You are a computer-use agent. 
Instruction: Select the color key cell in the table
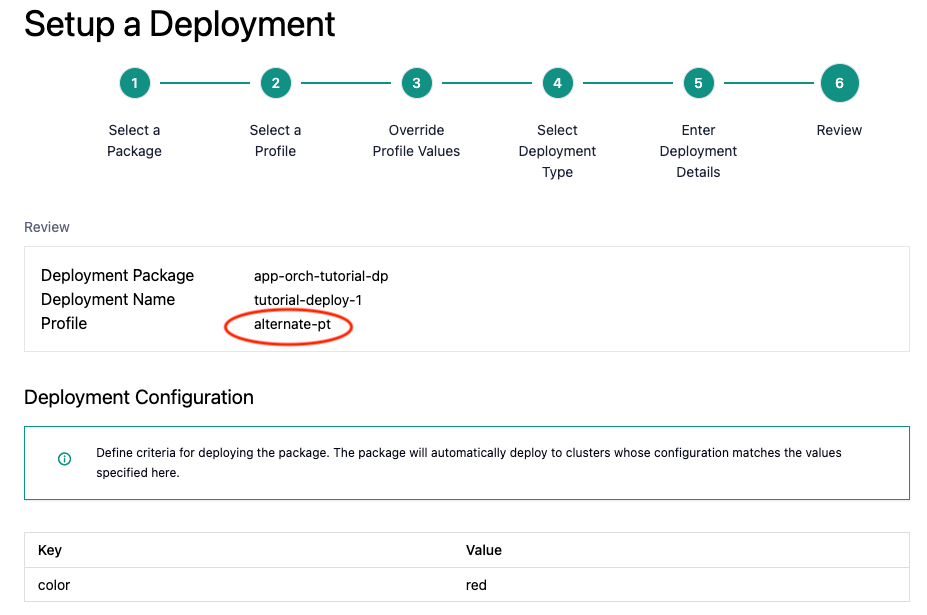pos(54,585)
